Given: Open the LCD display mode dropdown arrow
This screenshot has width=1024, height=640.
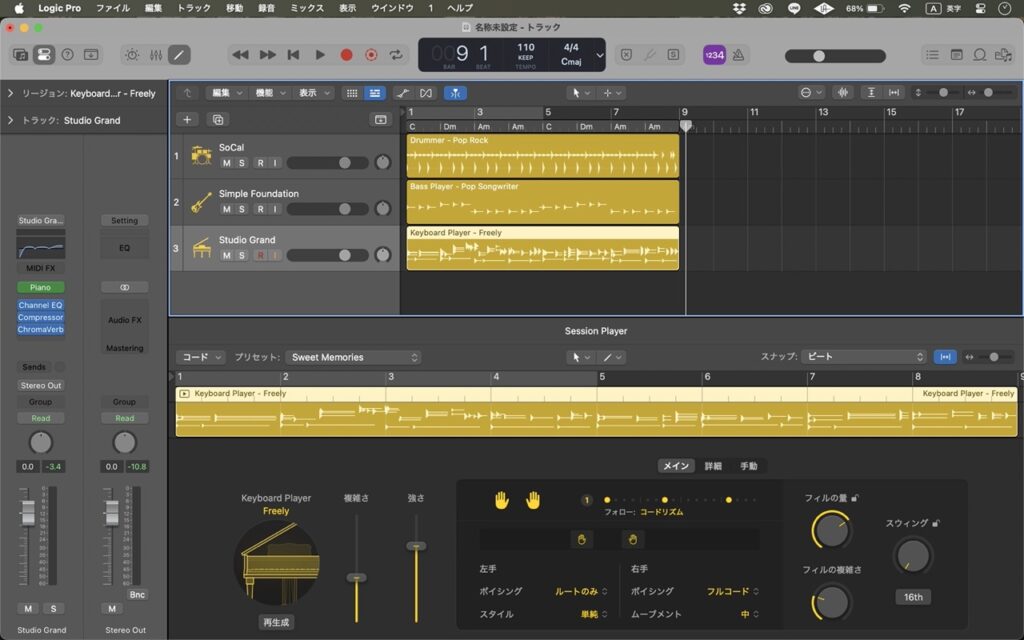Looking at the screenshot, I should (x=600, y=56).
